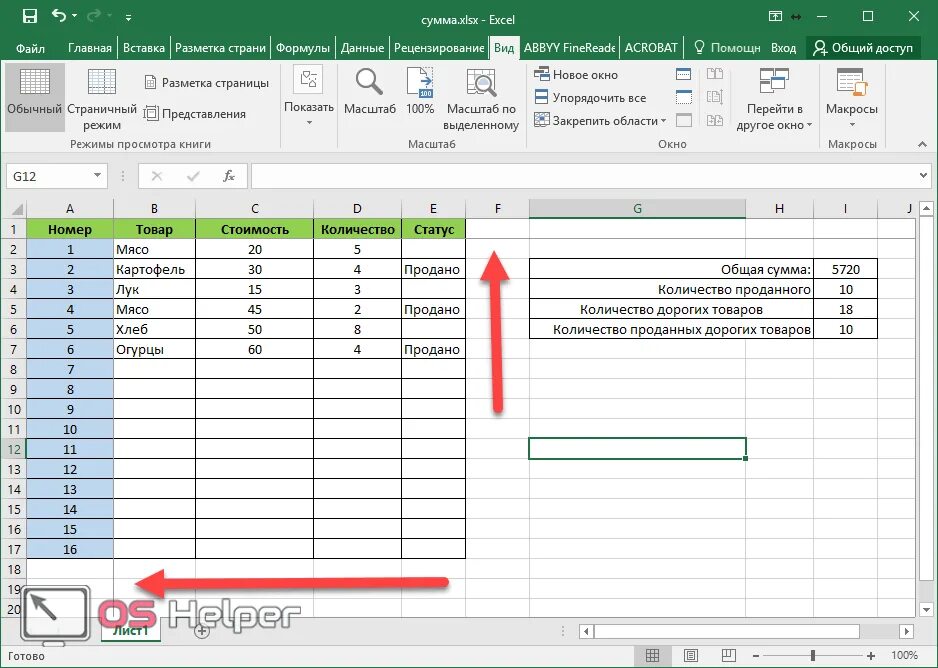The width and height of the screenshot is (938, 668).
Task: Click the Reset Window Position icon
Action: click(x=715, y=120)
